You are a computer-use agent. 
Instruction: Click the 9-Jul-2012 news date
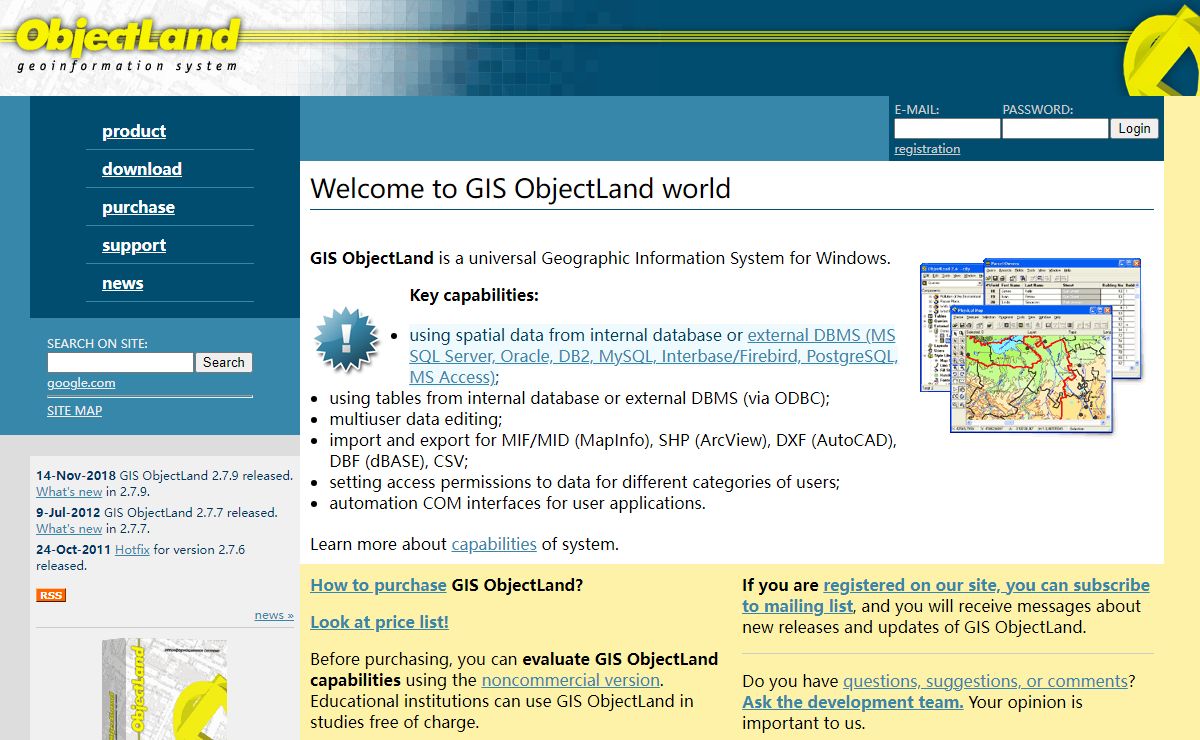coord(68,513)
